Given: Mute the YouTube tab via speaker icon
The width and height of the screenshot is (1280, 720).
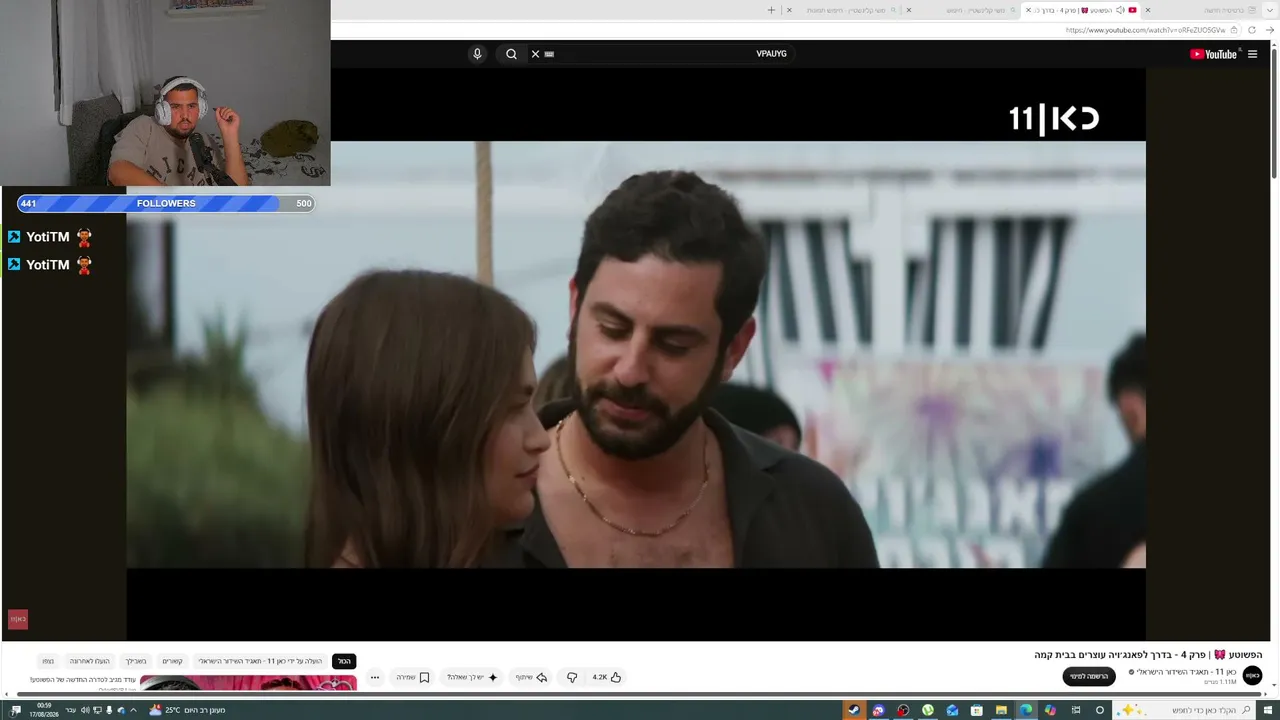Looking at the screenshot, I should [1119, 10].
